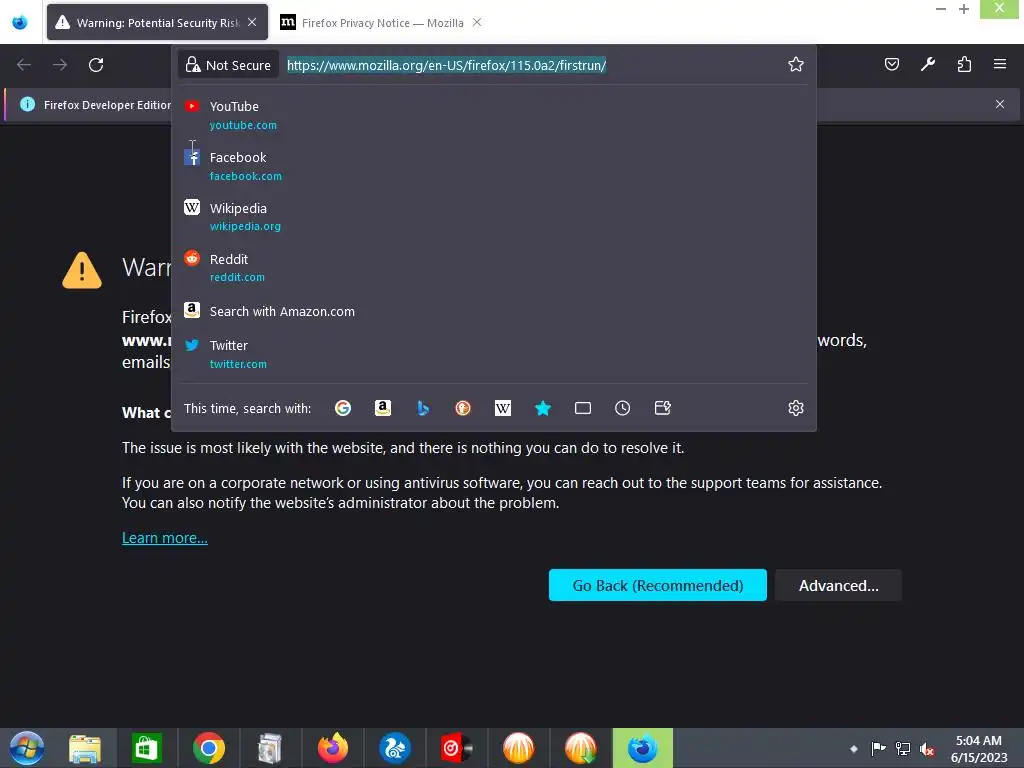Click the Advanced... button

[x=839, y=585]
